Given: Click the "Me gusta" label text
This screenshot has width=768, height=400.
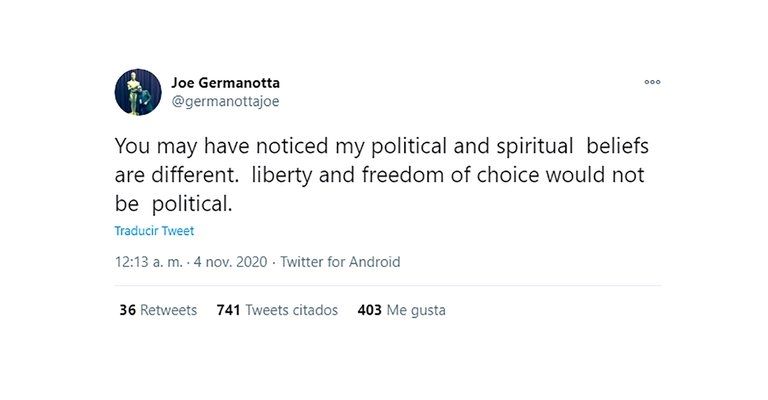Looking at the screenshot, I should click(x=416, y=310).
